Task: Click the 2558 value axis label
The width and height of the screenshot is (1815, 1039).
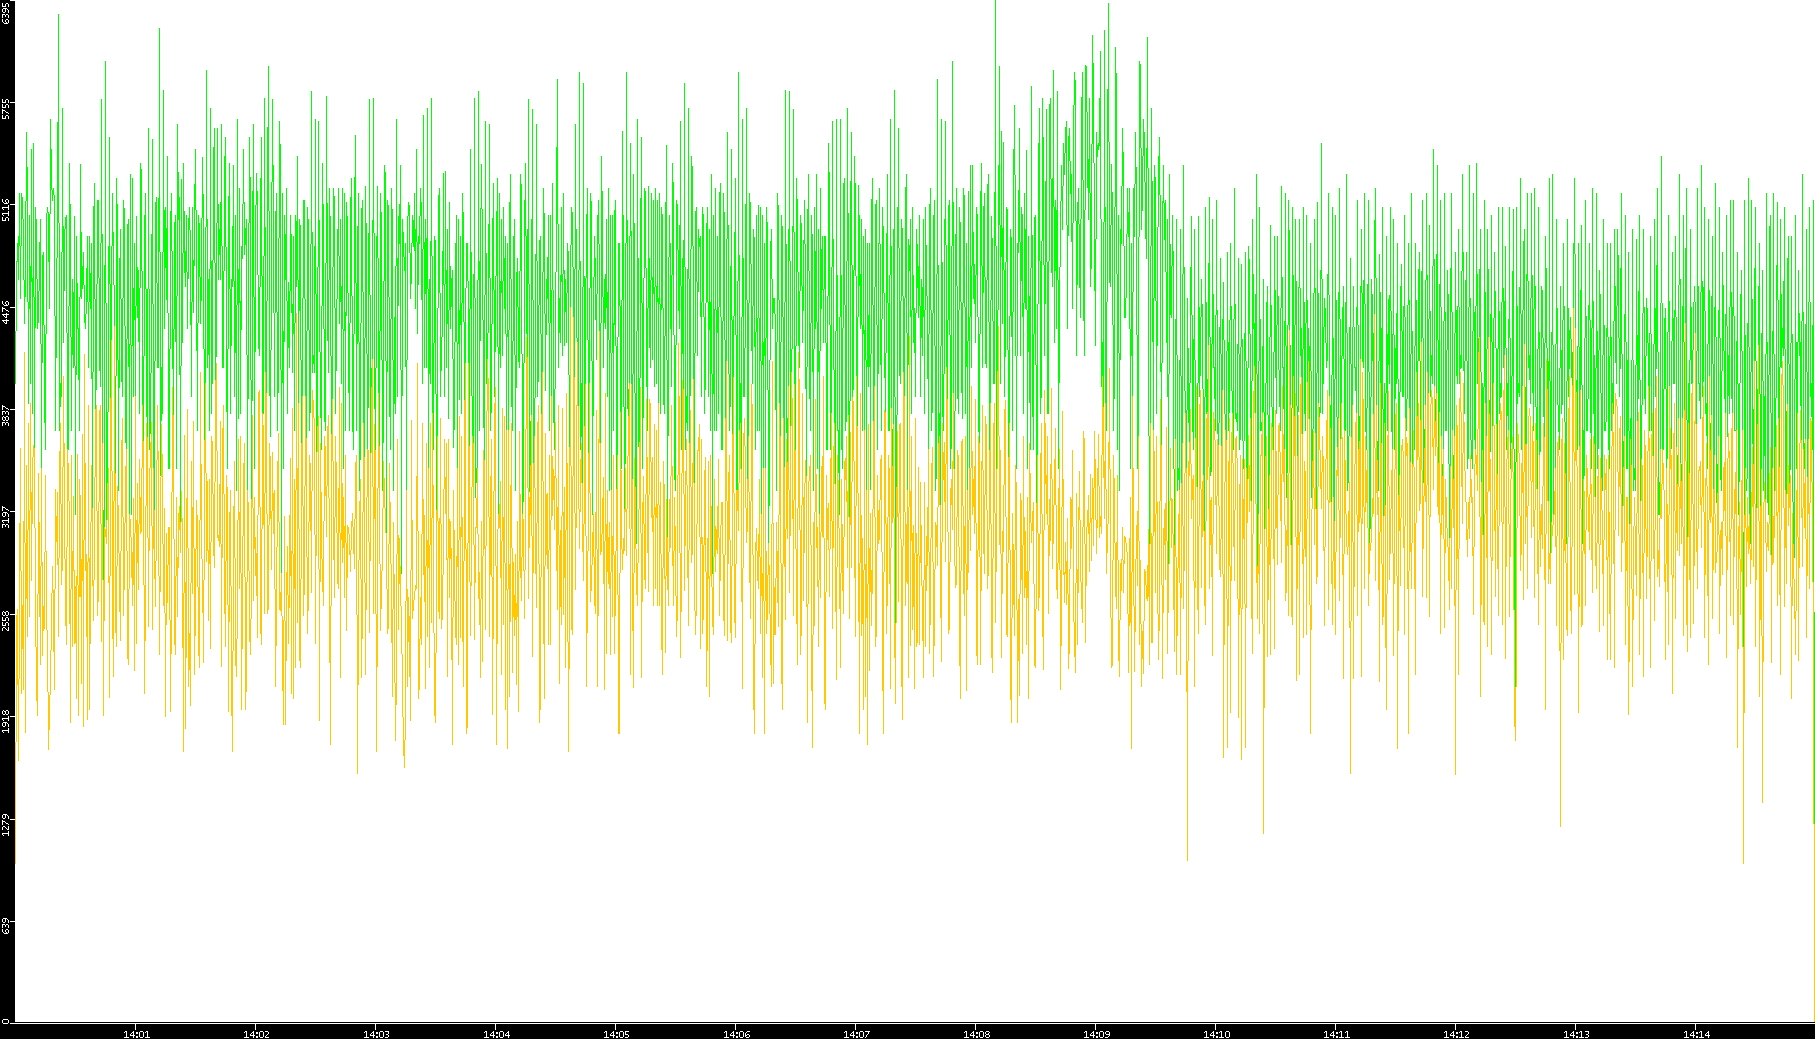Action: [6, 619]
